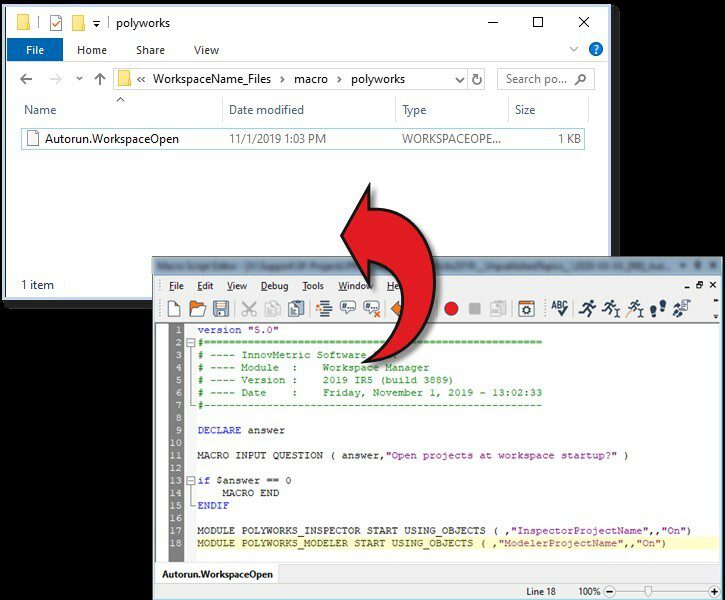The image size is (725, 600).
Task: Open subfolder list after the macro breadcrumb
Action: [x=339, y=80]
